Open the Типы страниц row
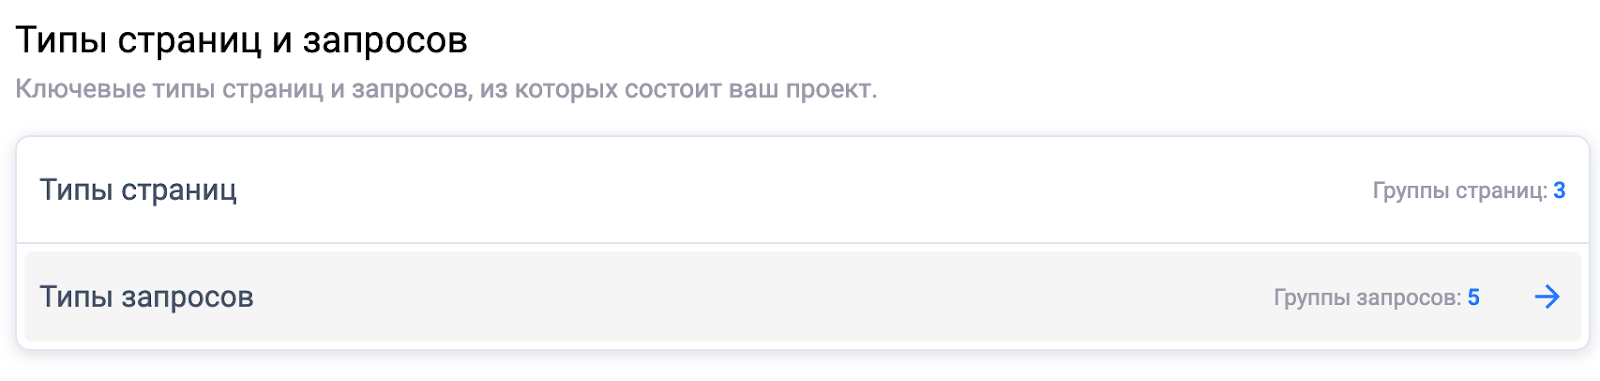The width and height of the screenshot is (1600, 381). coord(802,190)
